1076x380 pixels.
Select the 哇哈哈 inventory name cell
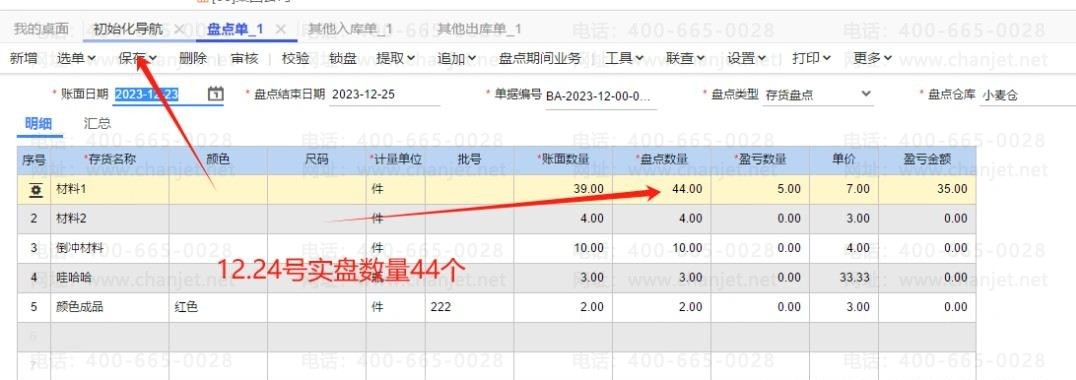click(x=110, y=278)
